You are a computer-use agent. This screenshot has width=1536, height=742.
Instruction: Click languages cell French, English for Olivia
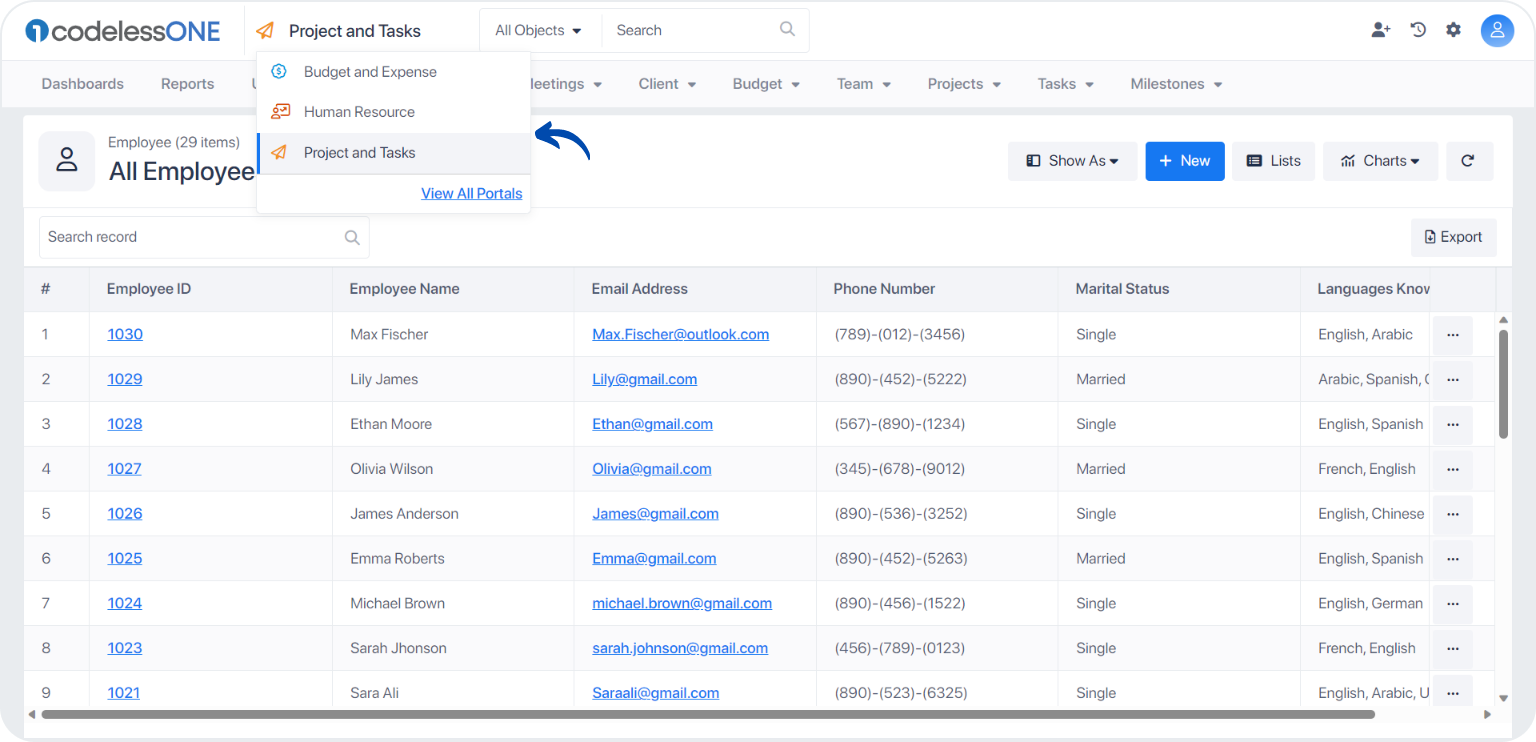[x=1367, y=469]
